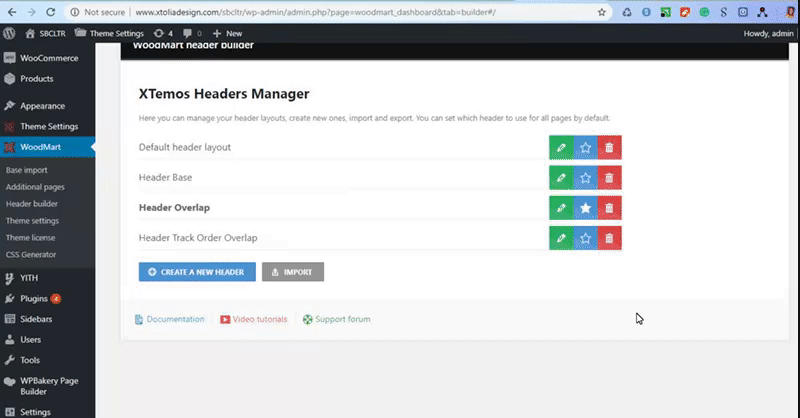Open the Users sidebar menu
This screenshot has width=800, height=418.
coord(47,339)
